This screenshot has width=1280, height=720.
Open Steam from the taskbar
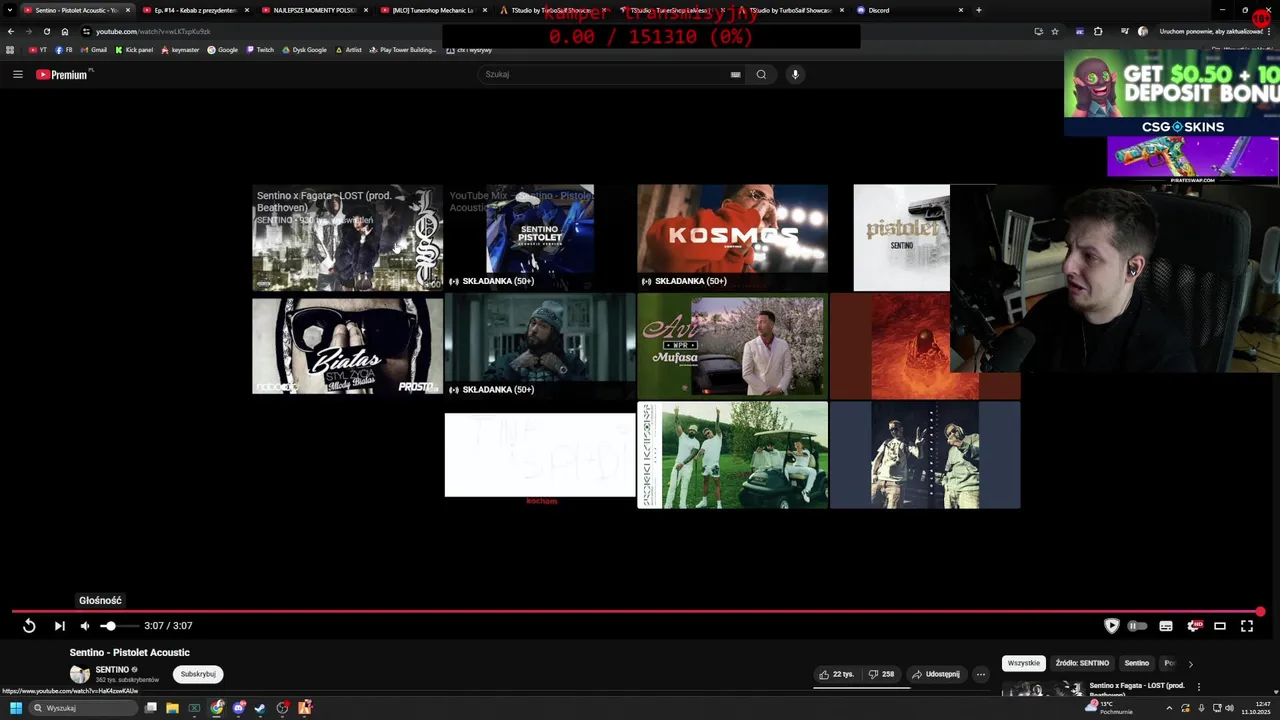point(260,708)
